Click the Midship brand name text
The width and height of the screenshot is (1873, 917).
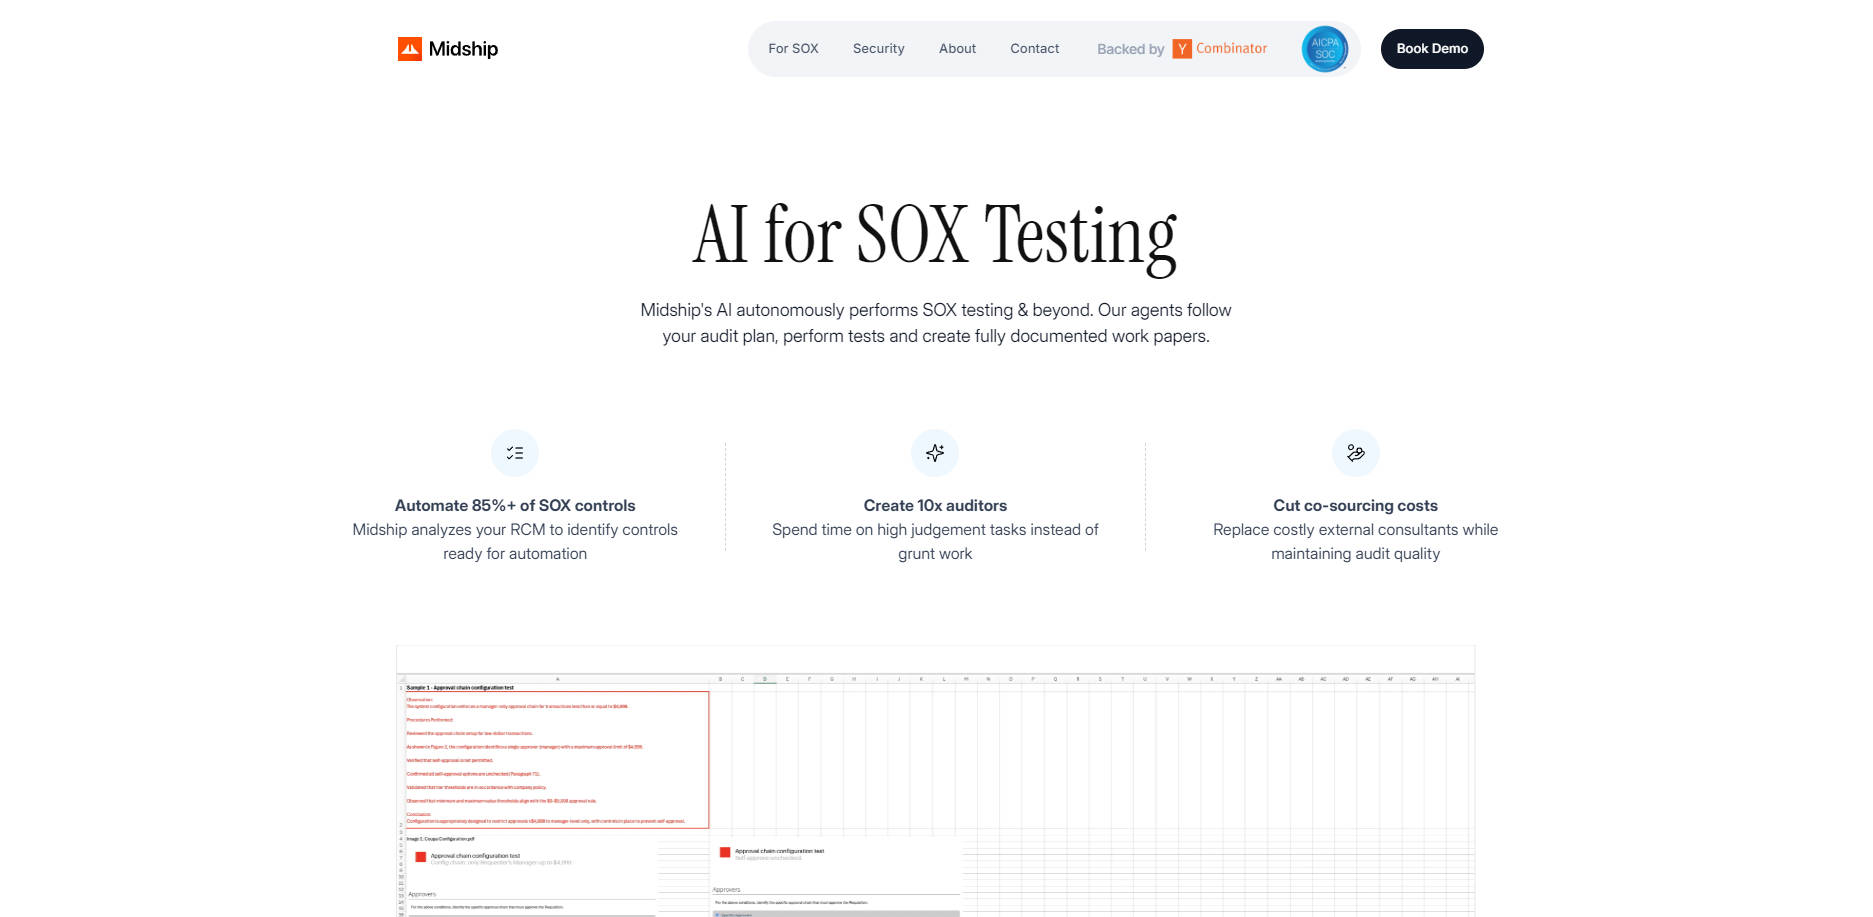pos(463,49)
